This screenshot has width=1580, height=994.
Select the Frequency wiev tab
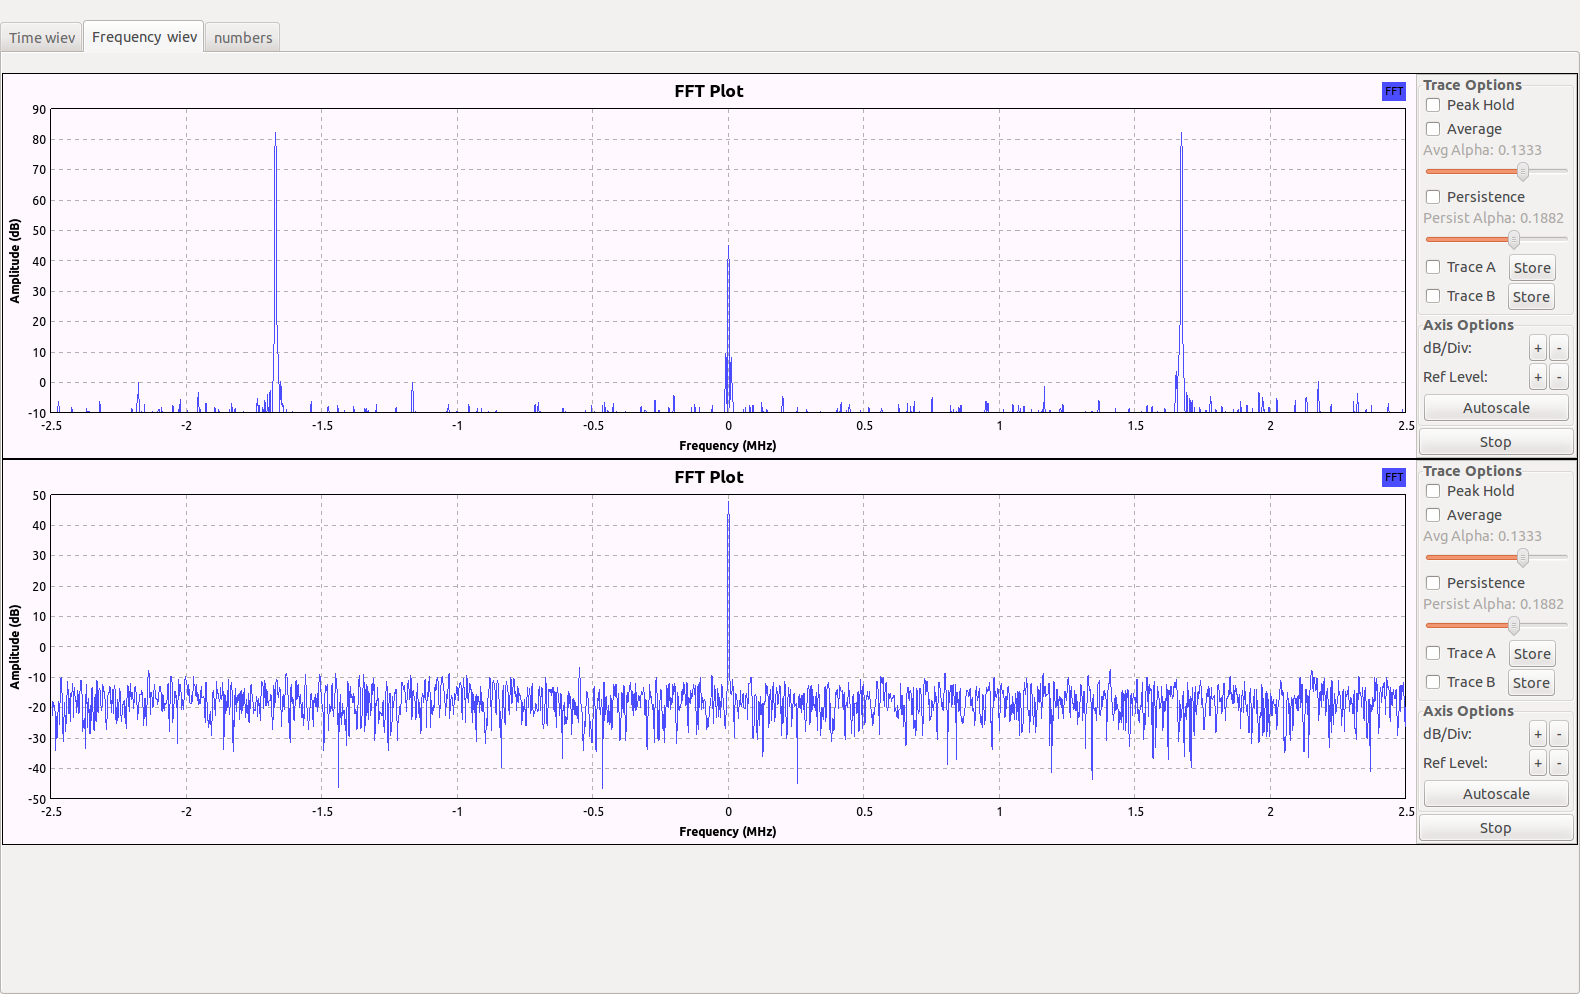click(144, 37)
